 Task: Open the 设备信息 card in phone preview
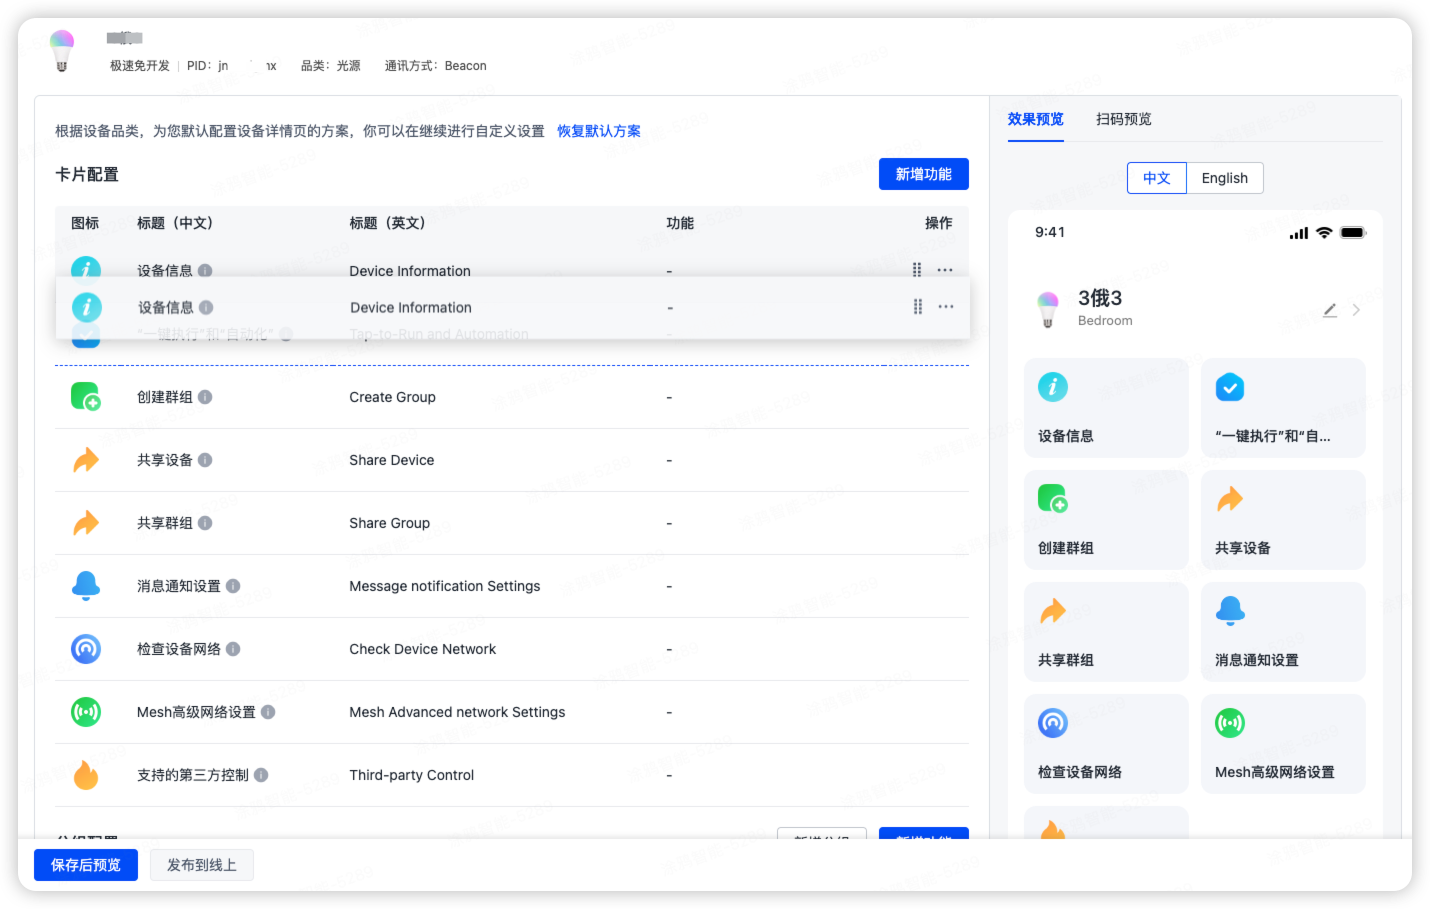pyautogui.click(x=1106, y=408)
